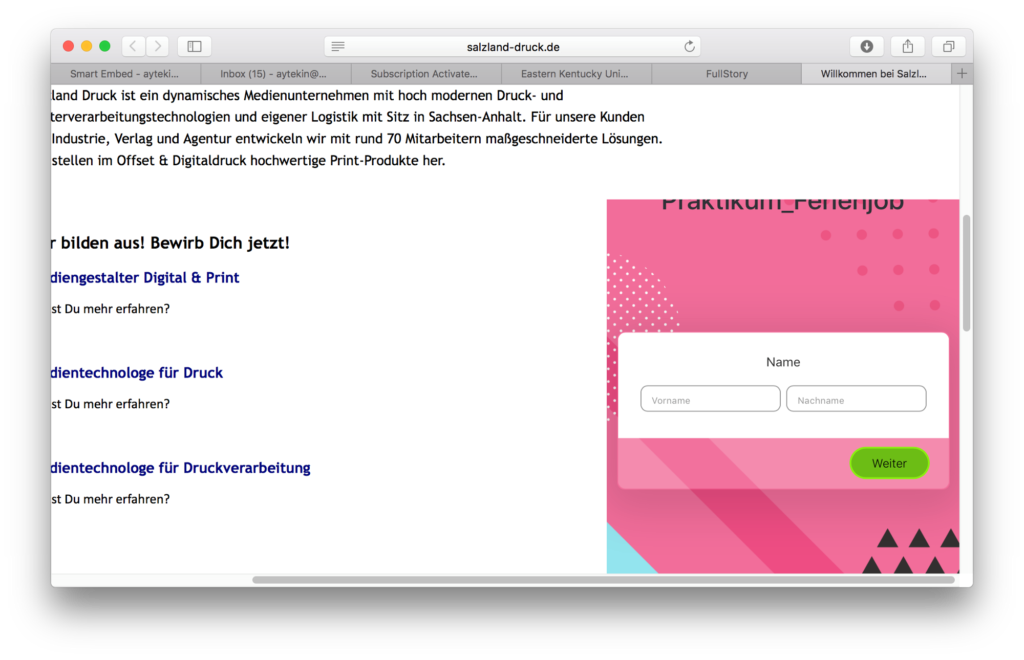Open the Share menu icon
Image resolution: width=1024 pixels, height=660 pixels.
(x=908, y=46)
